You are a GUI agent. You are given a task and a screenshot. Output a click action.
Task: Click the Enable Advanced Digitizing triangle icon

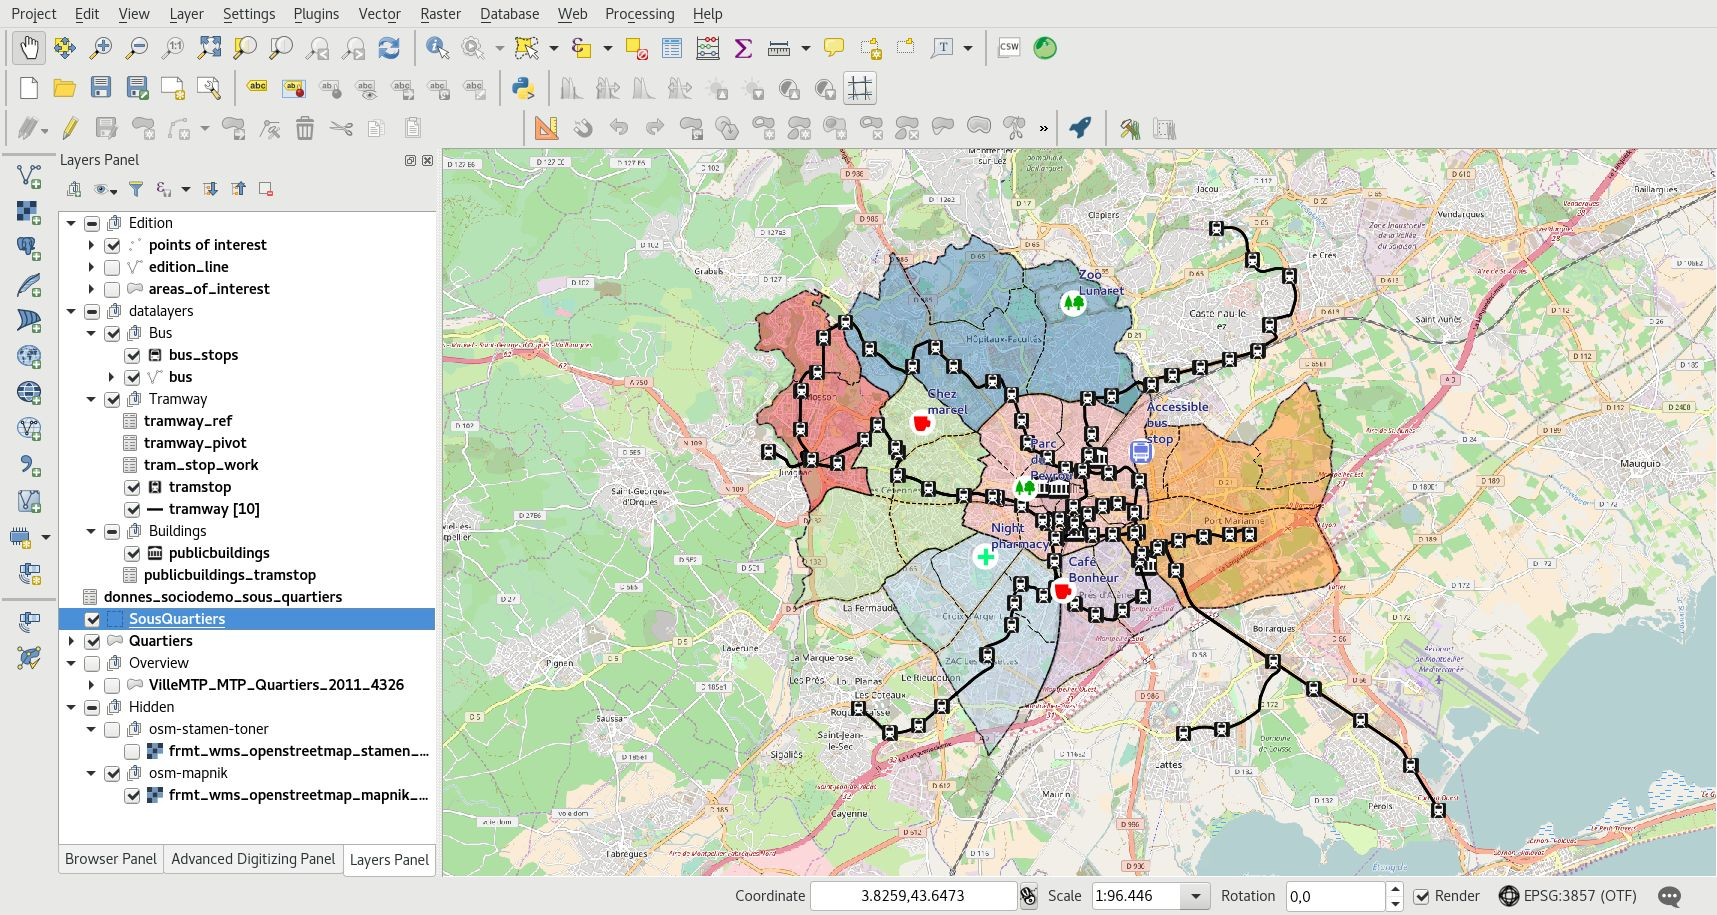(546, 128)
